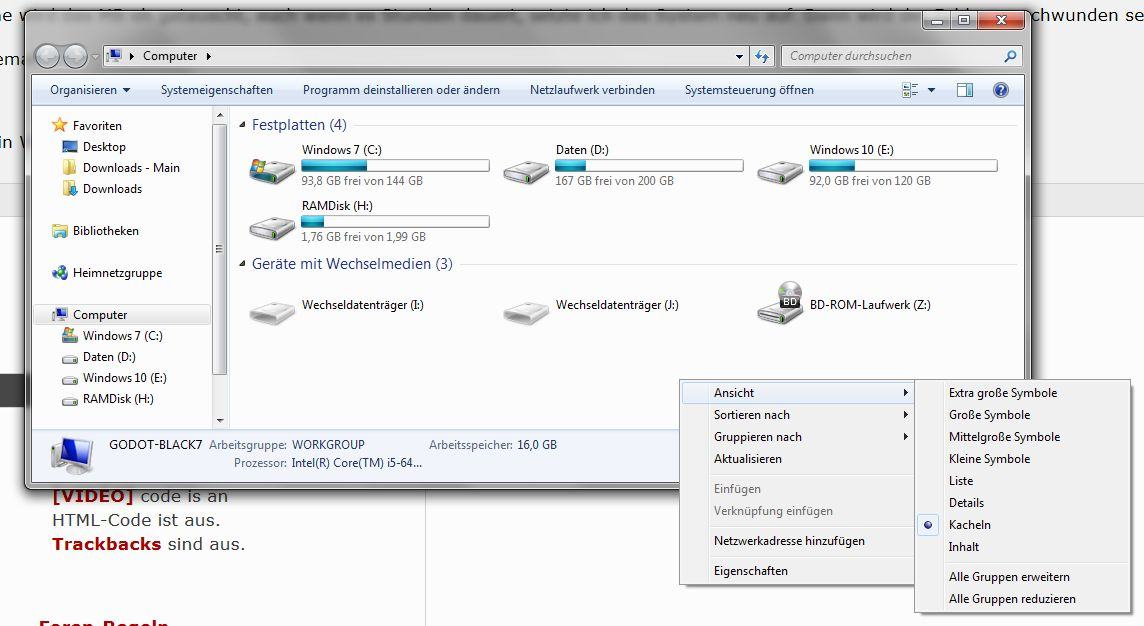Viewport: 1144px width, 626px height.
Task: Open Eigenschaften from the context menu
Action: pyautogui.click(x=797, y=571)
